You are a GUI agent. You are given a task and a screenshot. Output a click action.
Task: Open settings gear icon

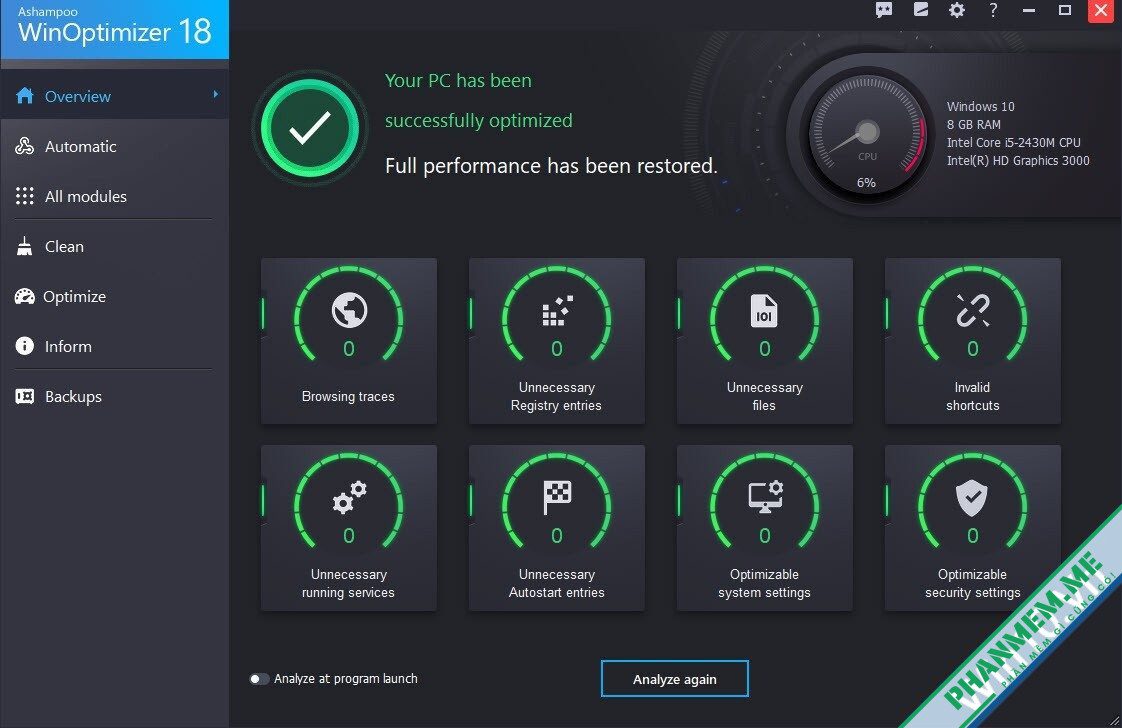pos(957,10)
